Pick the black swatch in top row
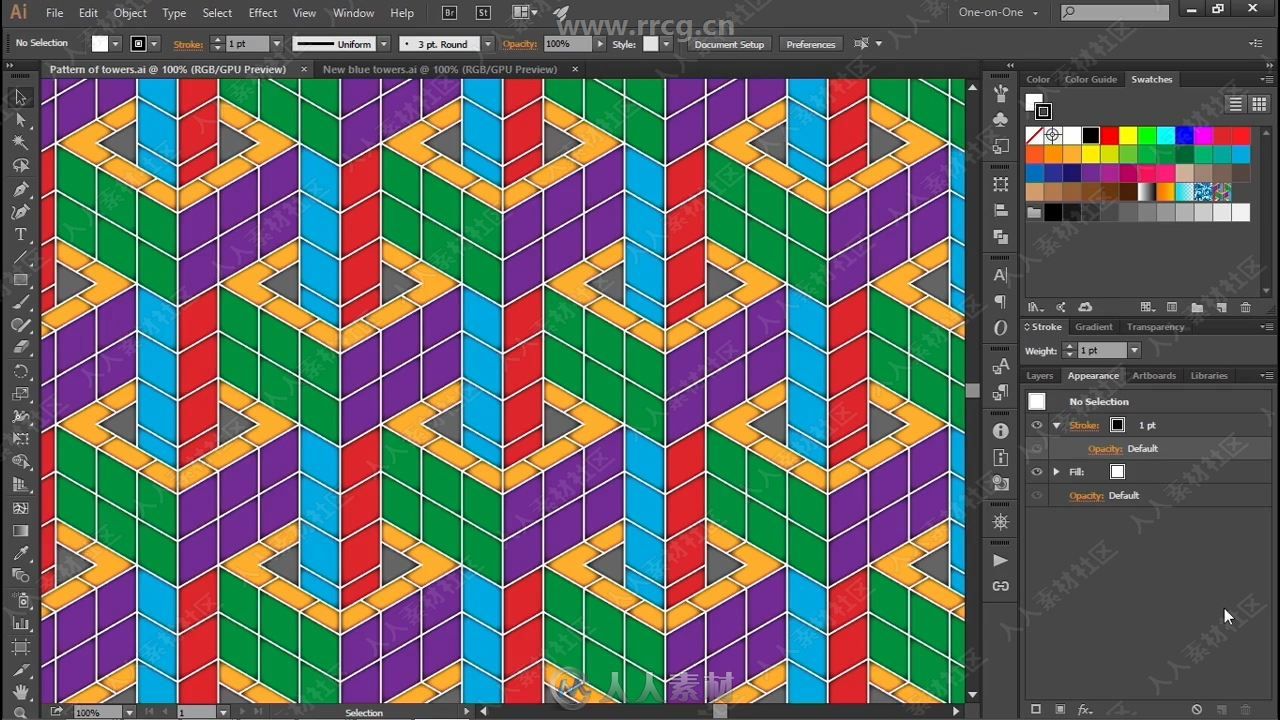The image size is (1280, 720). (x=1090, y=135)
